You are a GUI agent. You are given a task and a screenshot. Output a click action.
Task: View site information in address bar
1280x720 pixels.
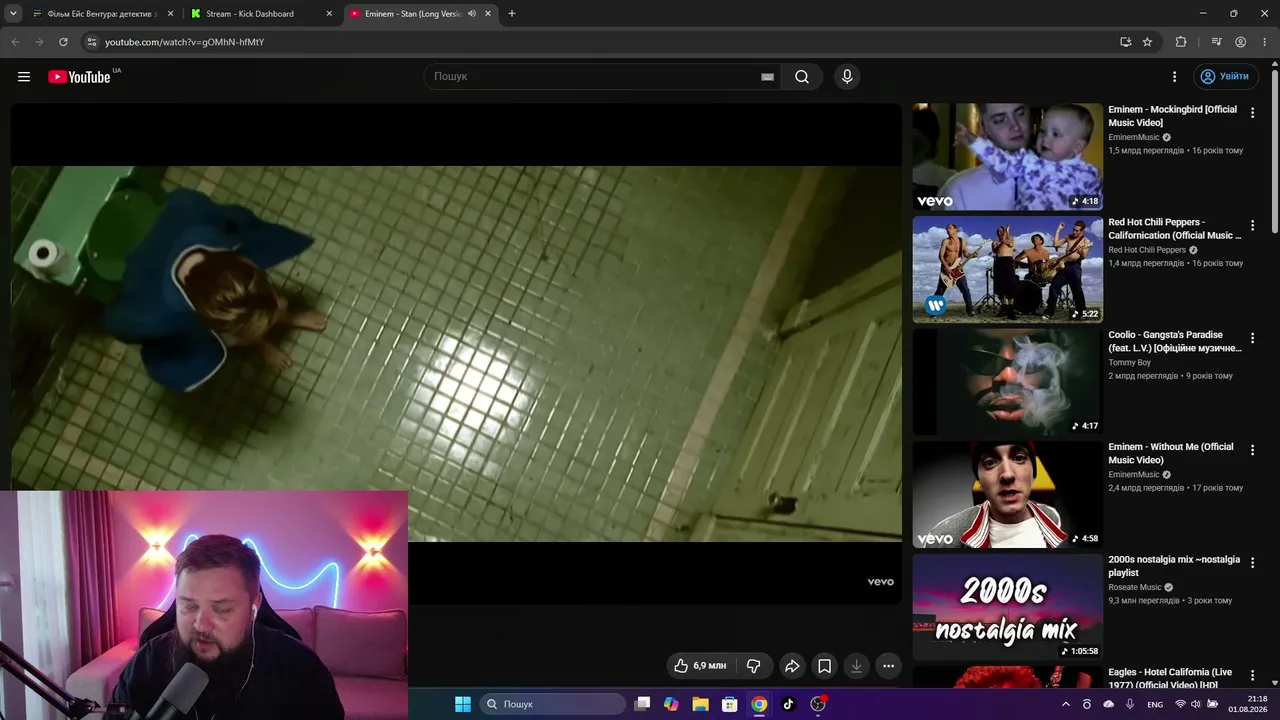91,42
